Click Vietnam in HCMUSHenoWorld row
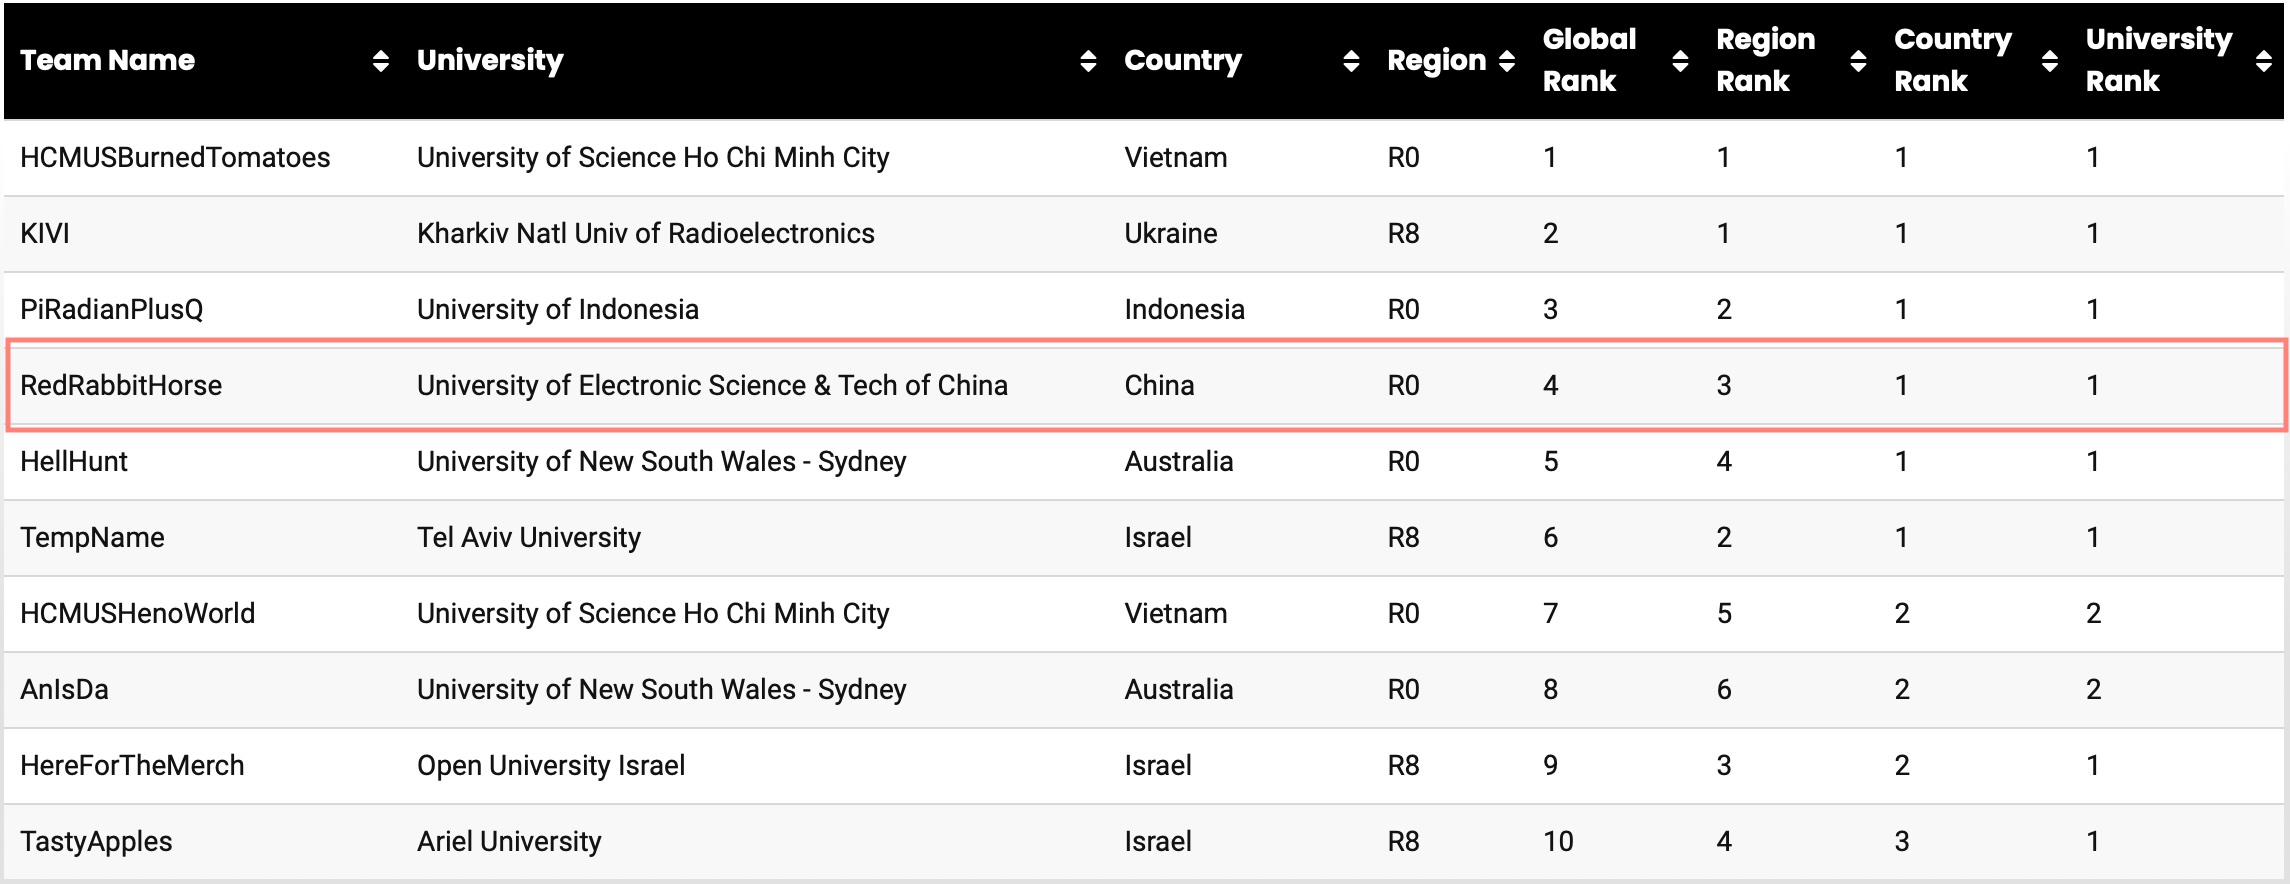 pyautogui.click(x=1176, y=614)
